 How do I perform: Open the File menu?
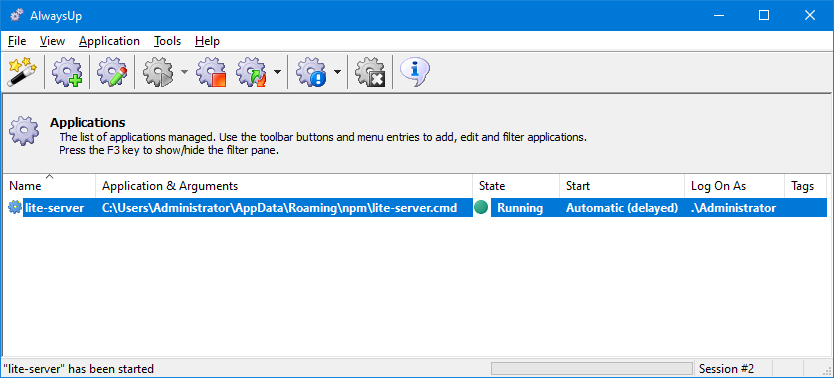pos(17,41)
